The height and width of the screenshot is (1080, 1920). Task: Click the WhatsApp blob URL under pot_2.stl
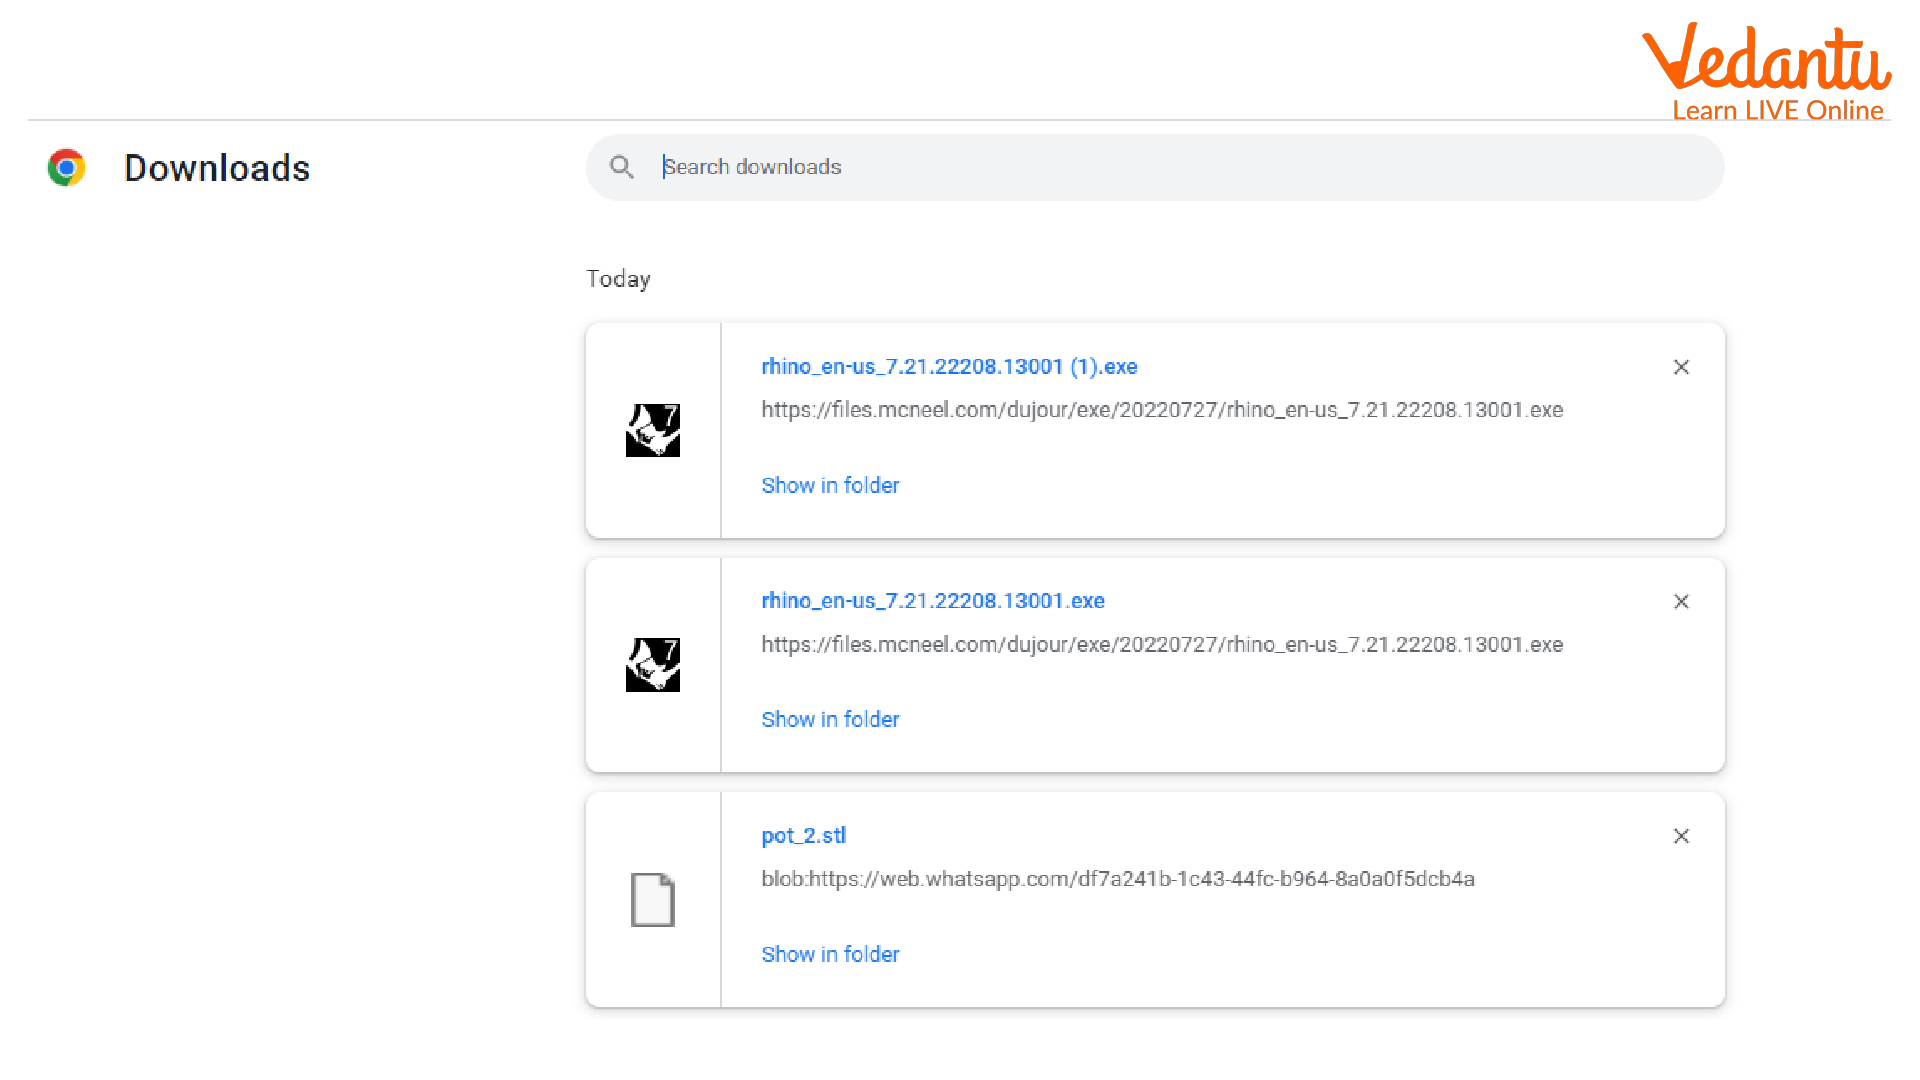[x=1117, y=879]
